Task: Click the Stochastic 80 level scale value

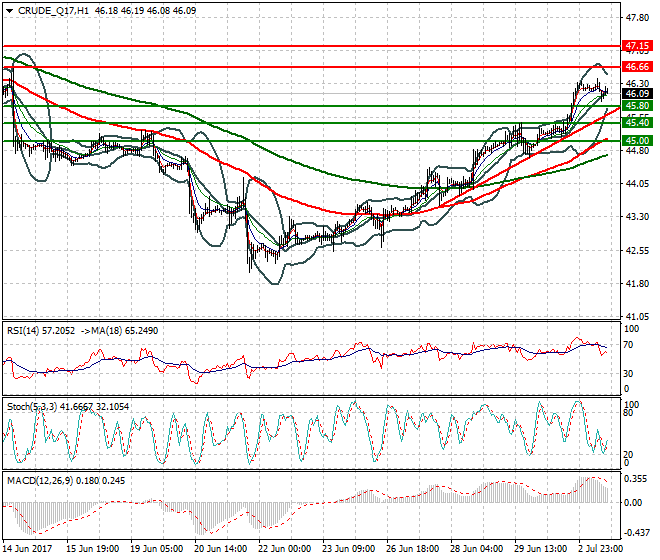Action: click(x=628, y=413)
